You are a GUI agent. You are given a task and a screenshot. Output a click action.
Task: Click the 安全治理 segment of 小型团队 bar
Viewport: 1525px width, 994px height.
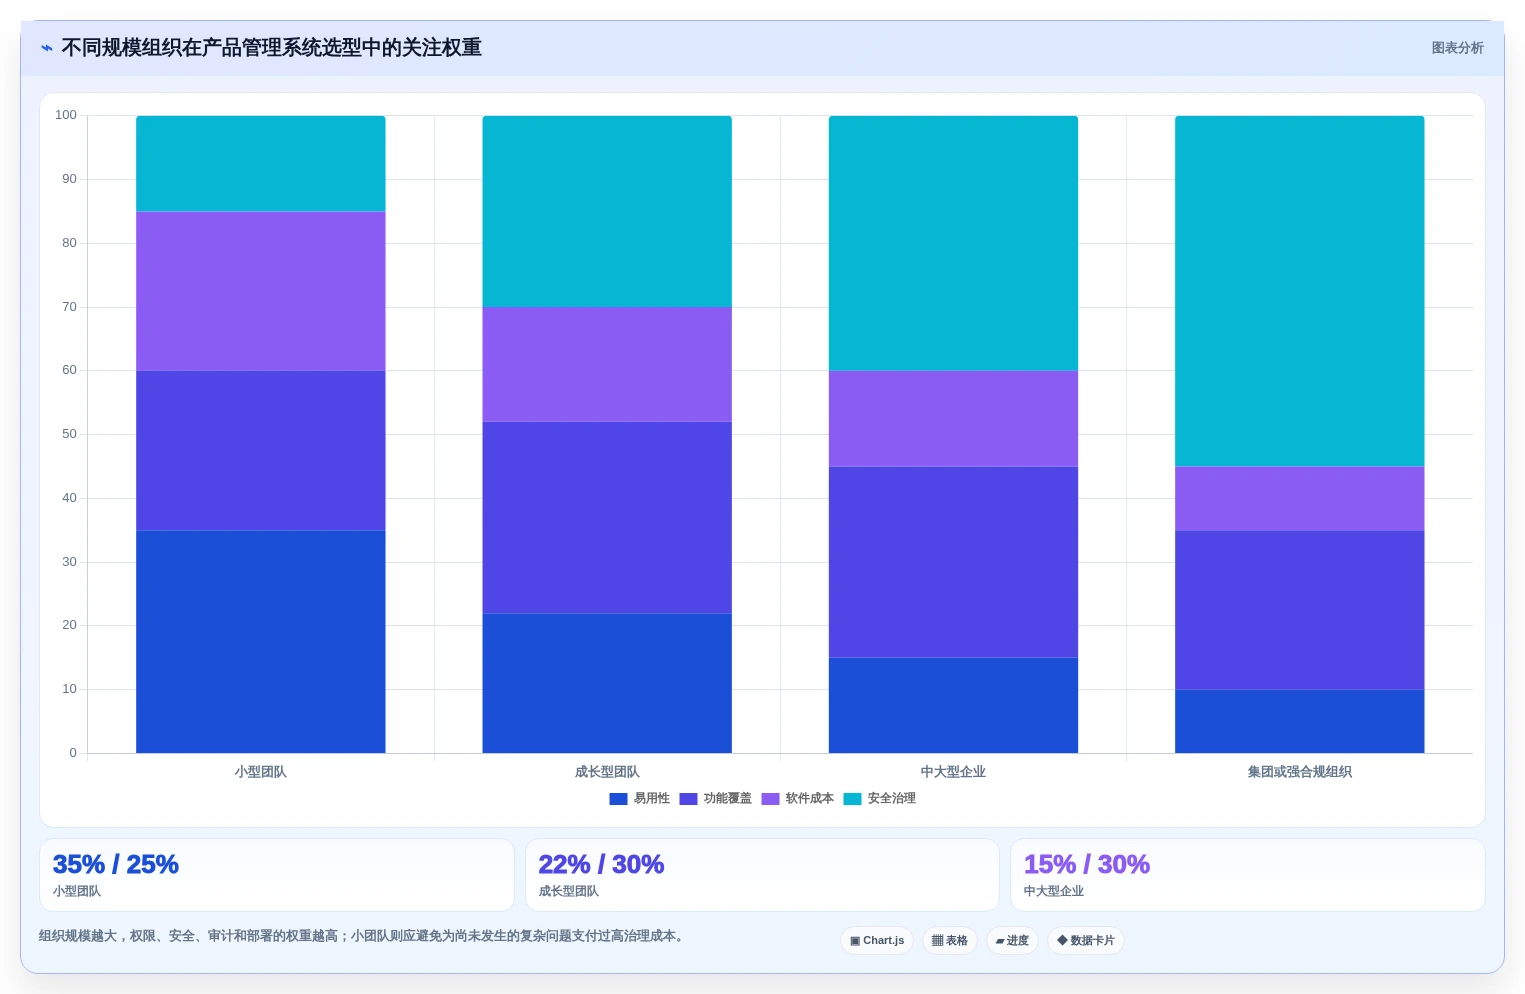(261, 164)
